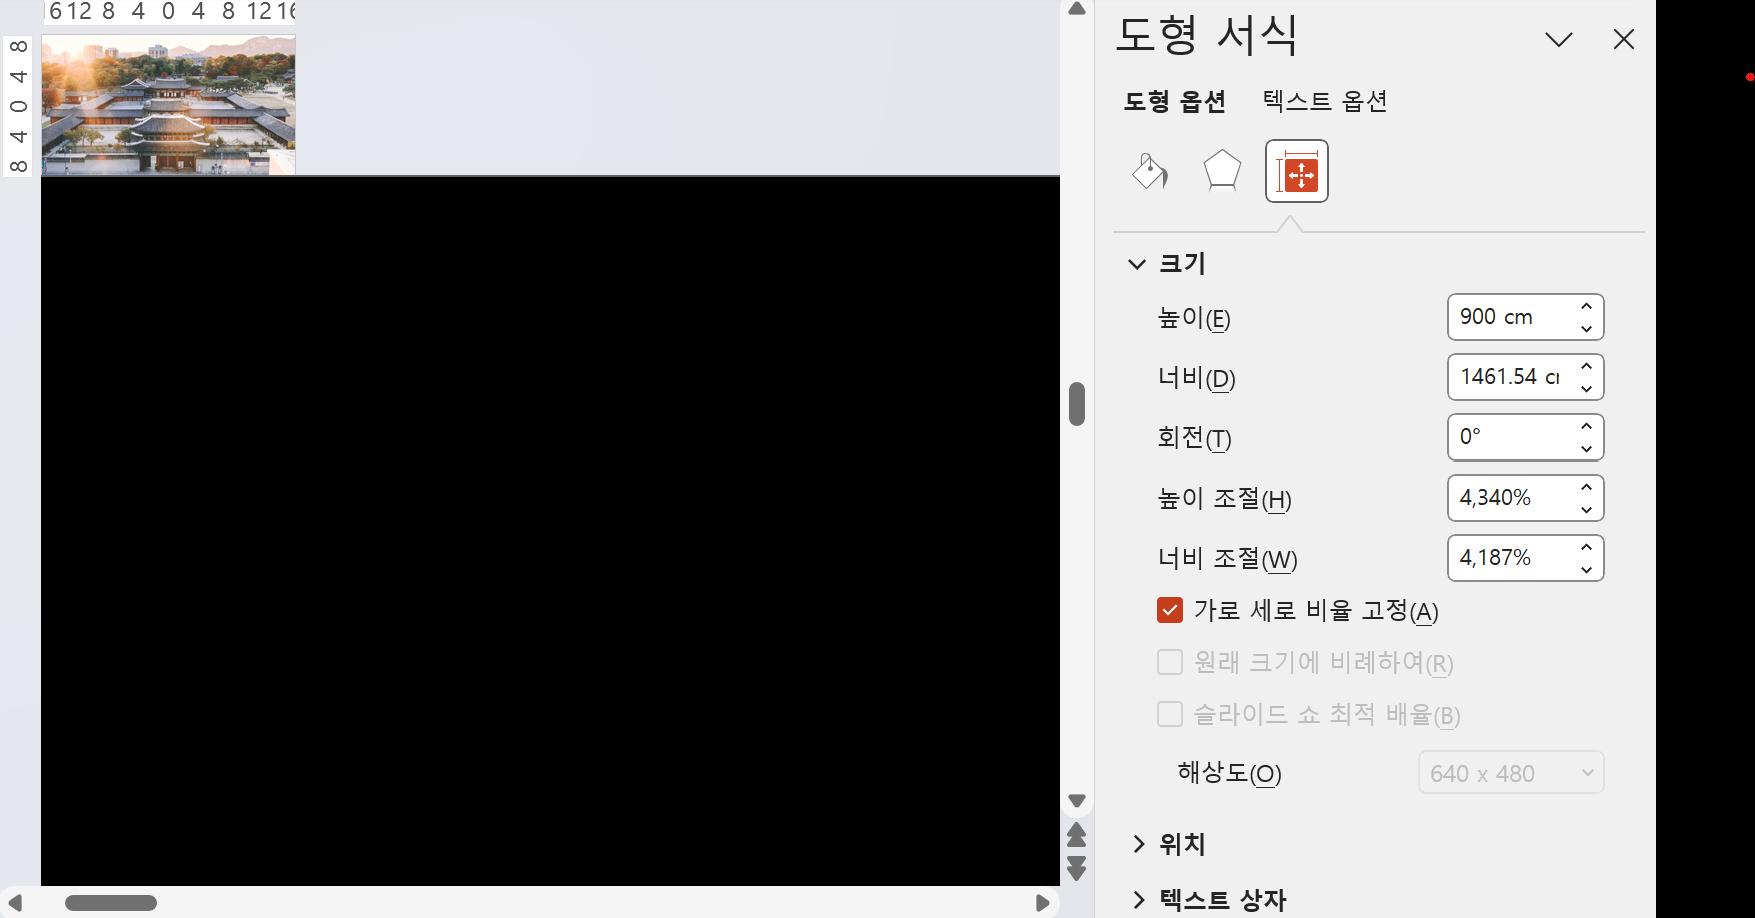This screenshot has width=1755, height=918.
Task: Open the 해상도 resolution dropdown
Action: (x=1510, y=772)
